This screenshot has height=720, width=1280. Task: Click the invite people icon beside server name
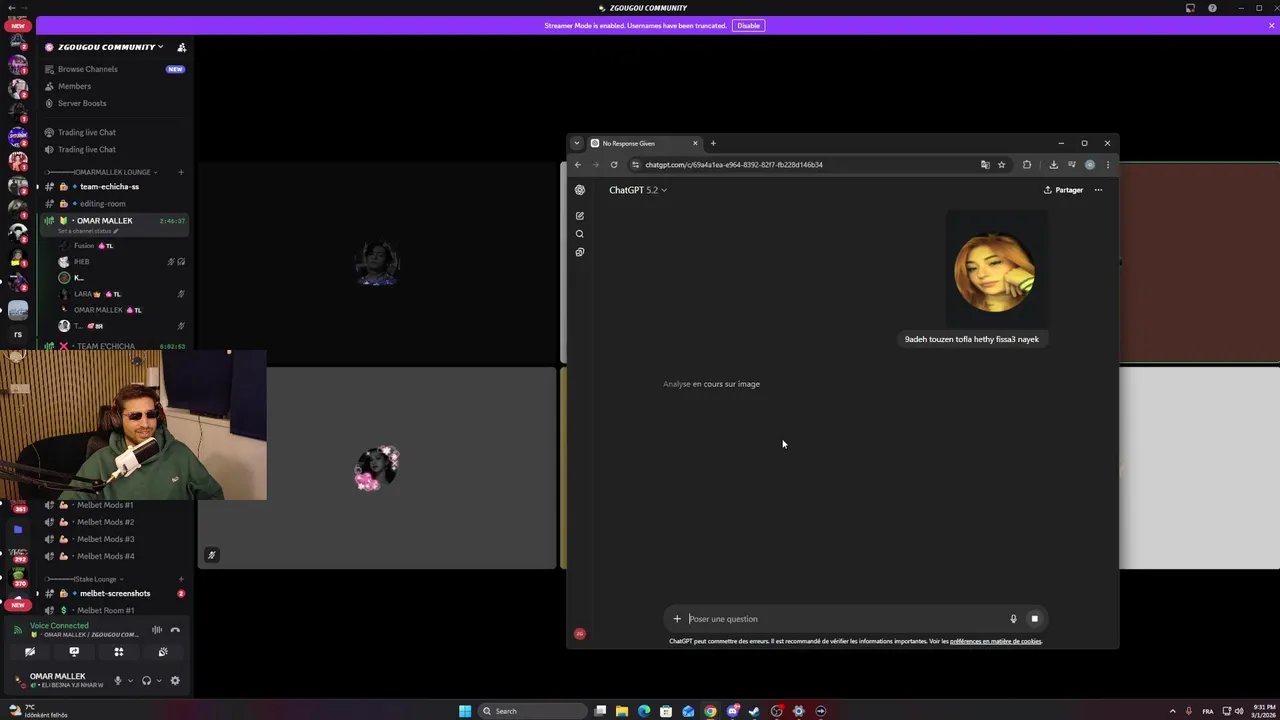pyautogui.click(x=181, y=47)
